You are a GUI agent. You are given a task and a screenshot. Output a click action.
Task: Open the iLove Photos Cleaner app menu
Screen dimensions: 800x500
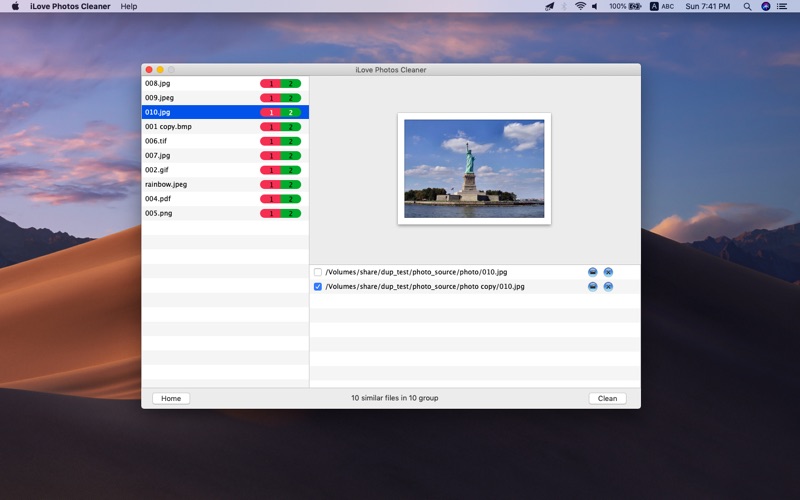70,6
